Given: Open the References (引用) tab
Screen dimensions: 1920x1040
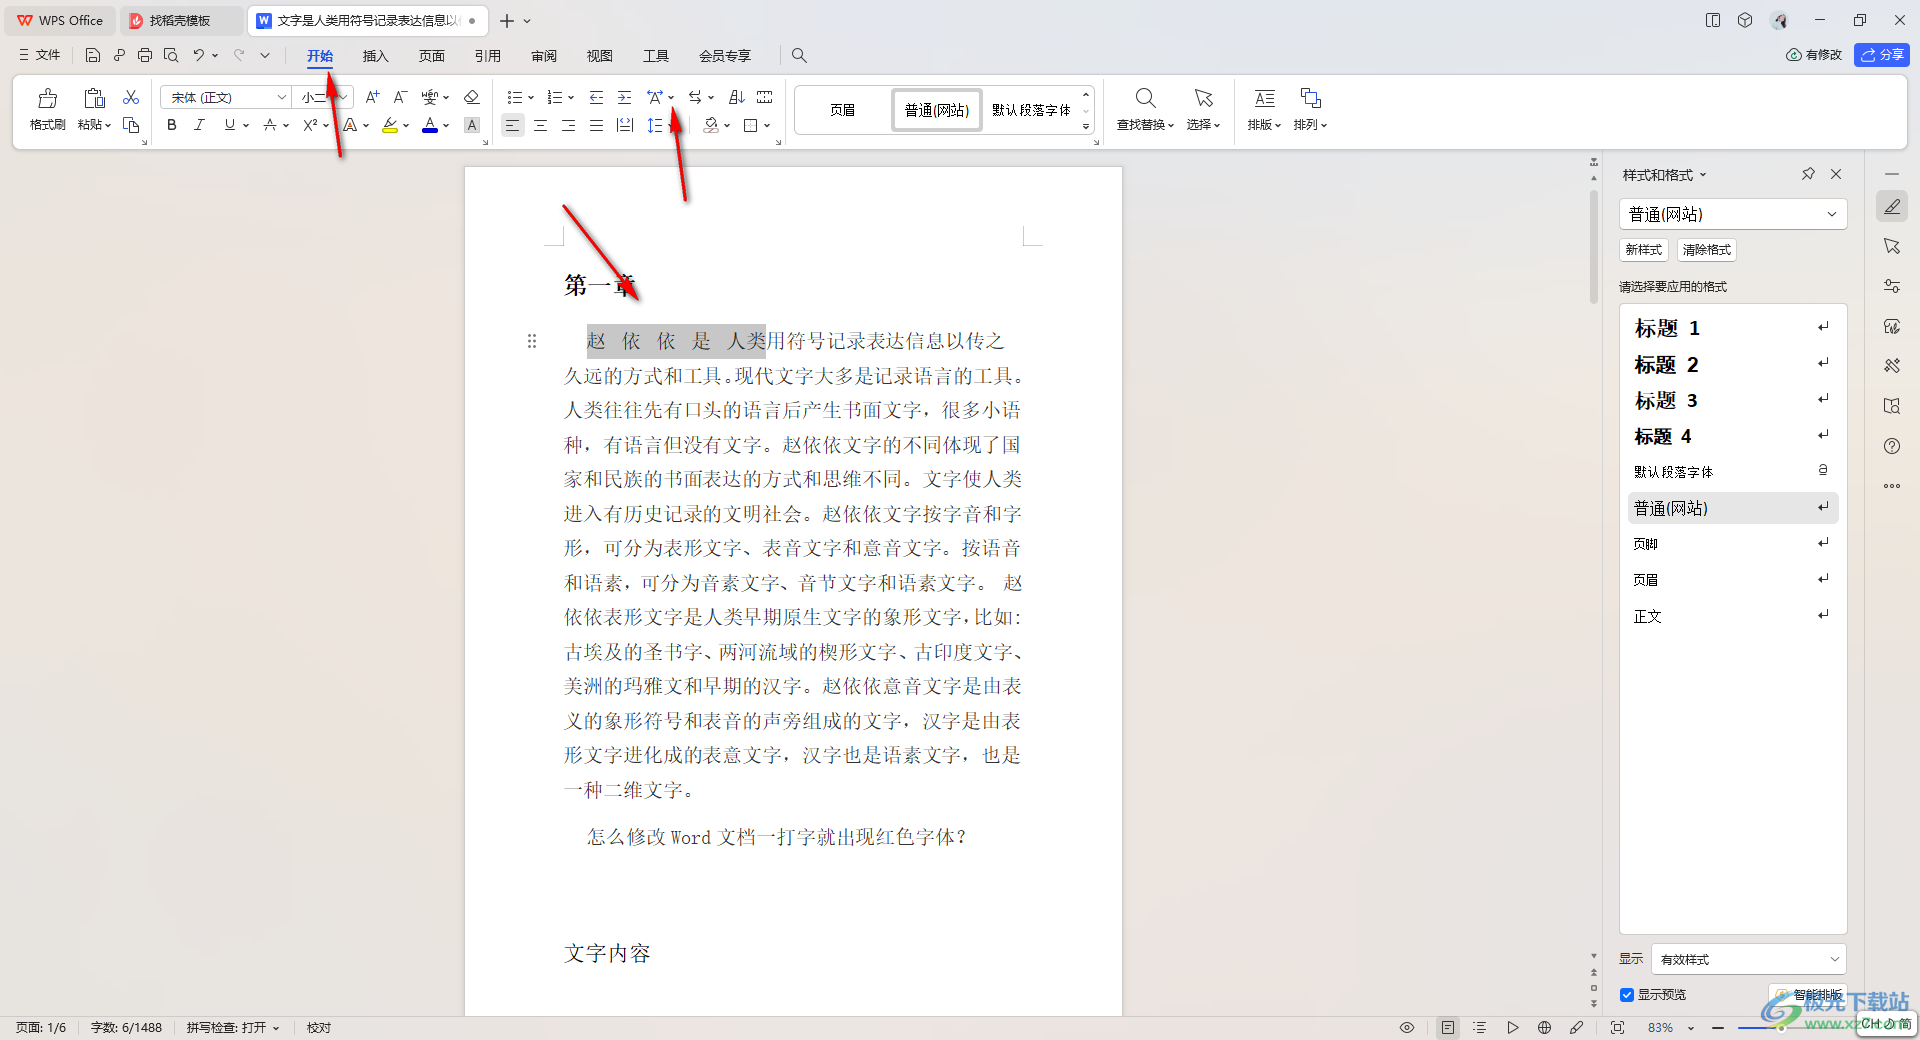Looking at the screenshot, I should (487, 56).
